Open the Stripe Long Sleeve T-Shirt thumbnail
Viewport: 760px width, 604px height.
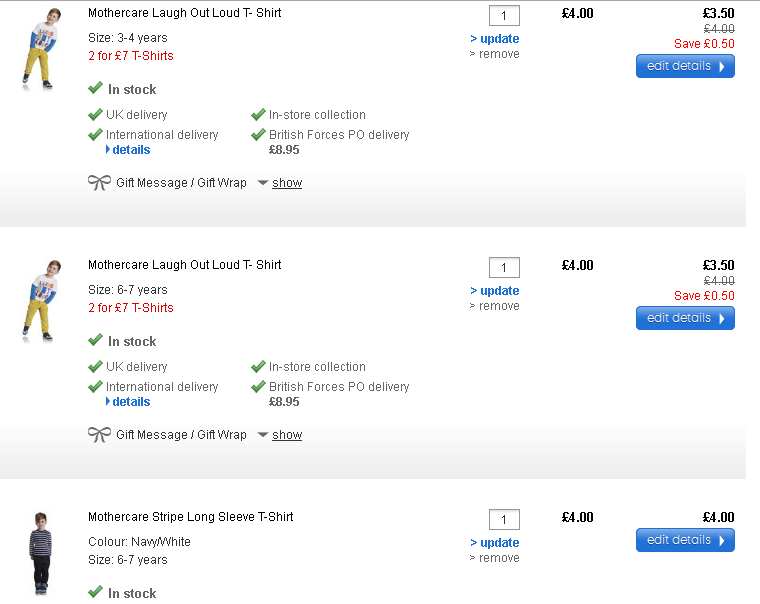tap(40, 552)
